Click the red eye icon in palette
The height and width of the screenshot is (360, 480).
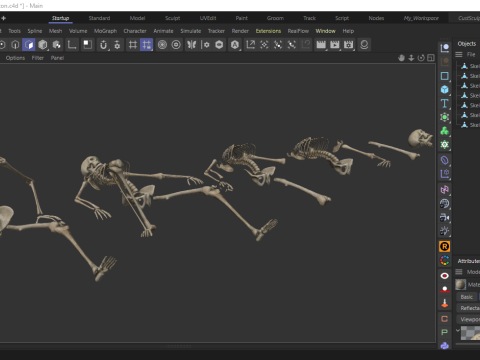[x=445, y=276]
